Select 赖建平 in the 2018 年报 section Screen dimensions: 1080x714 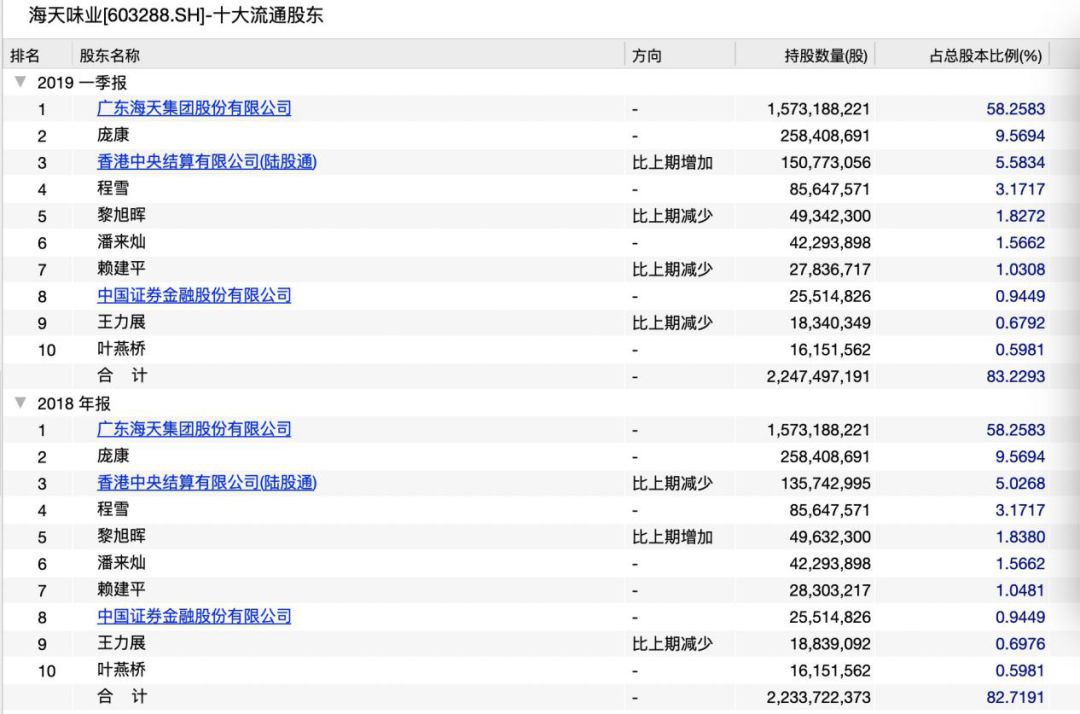121,589
